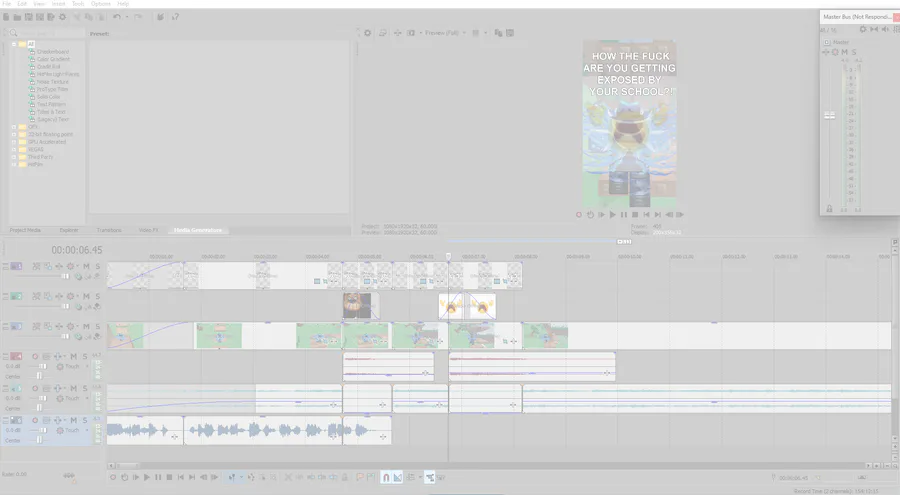Click the preview Play button
Screen dimensions: 900x495
coord(612,215)
